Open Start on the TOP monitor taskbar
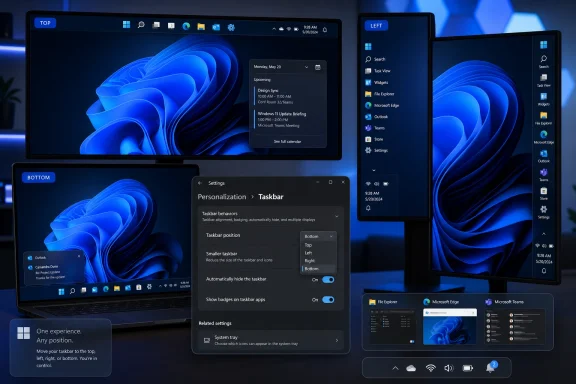The width and height of the screenshot is (576, 384). [x=126, y=25]
